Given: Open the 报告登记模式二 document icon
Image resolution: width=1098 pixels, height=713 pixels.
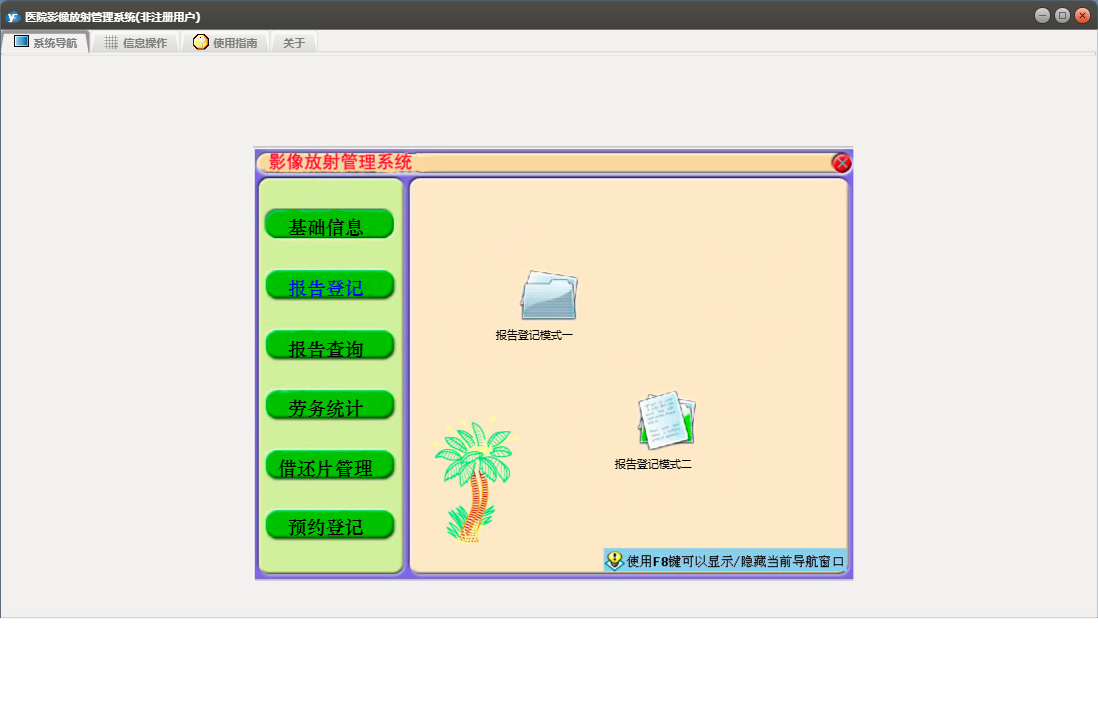Looking at the screenshot, I should coord(667,420).
